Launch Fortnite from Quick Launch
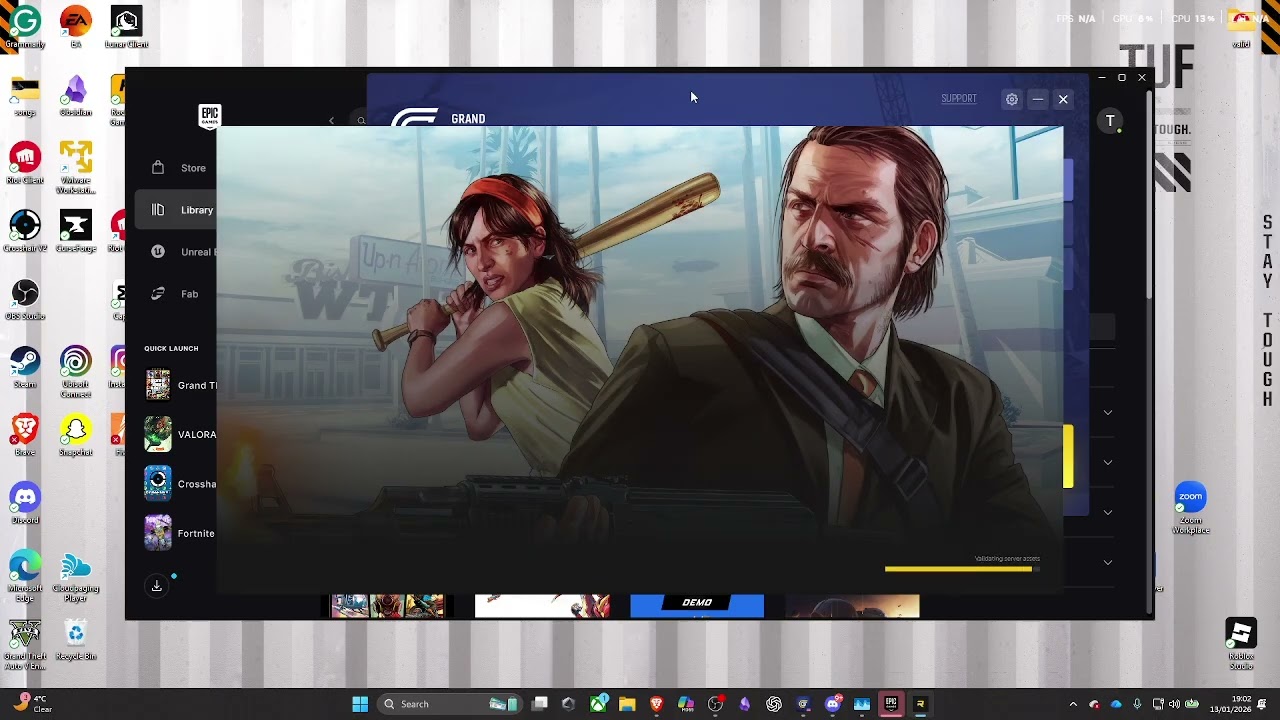Screen dimensions: 1280x720 coord(180,534)
